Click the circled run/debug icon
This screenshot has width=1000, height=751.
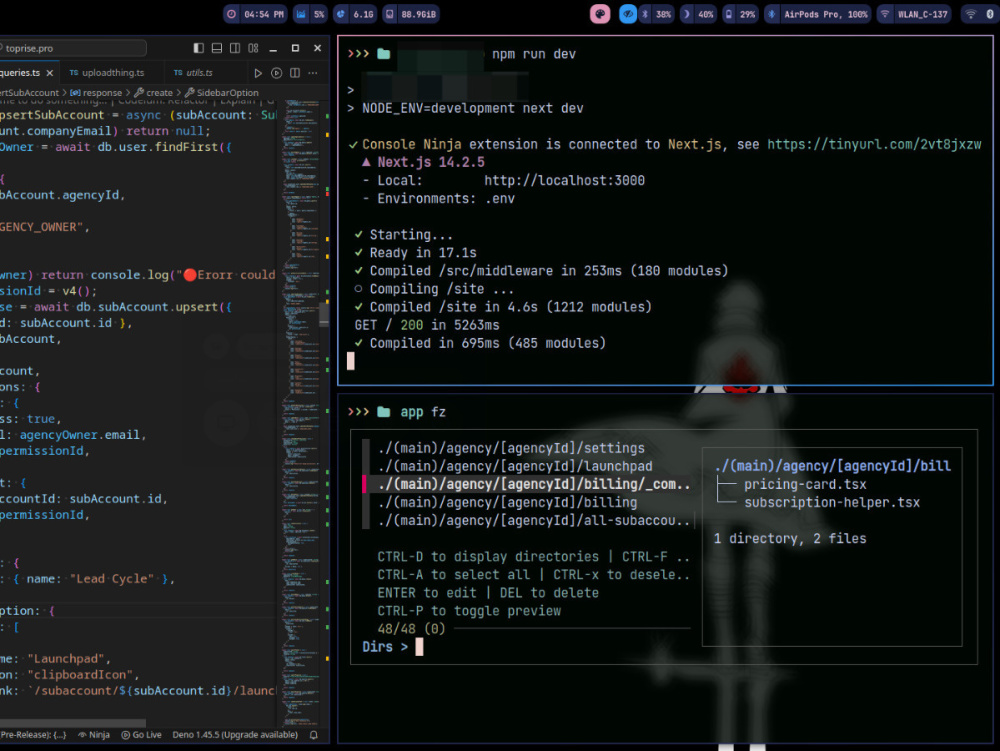click(x=276, y=73)
